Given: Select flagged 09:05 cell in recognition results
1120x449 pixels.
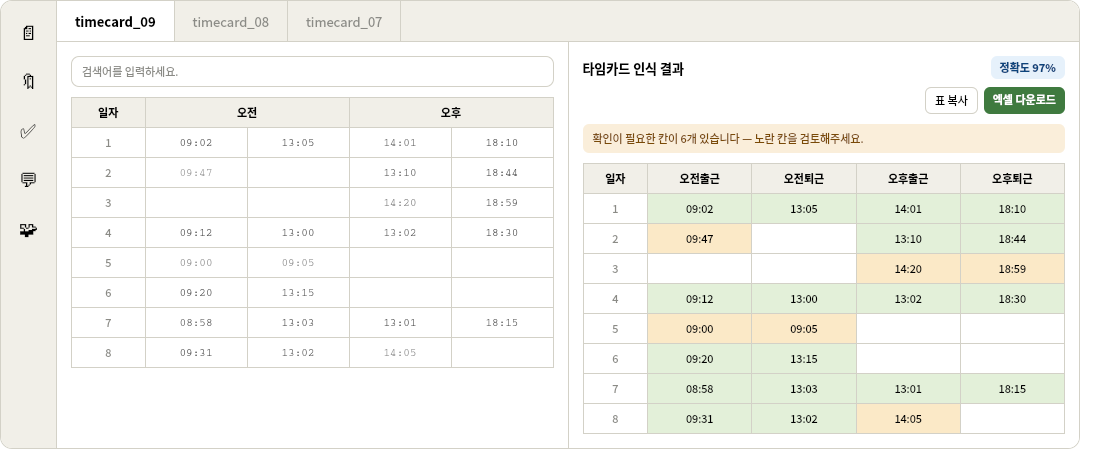Looking at the screenshot, I should (804, 329).
